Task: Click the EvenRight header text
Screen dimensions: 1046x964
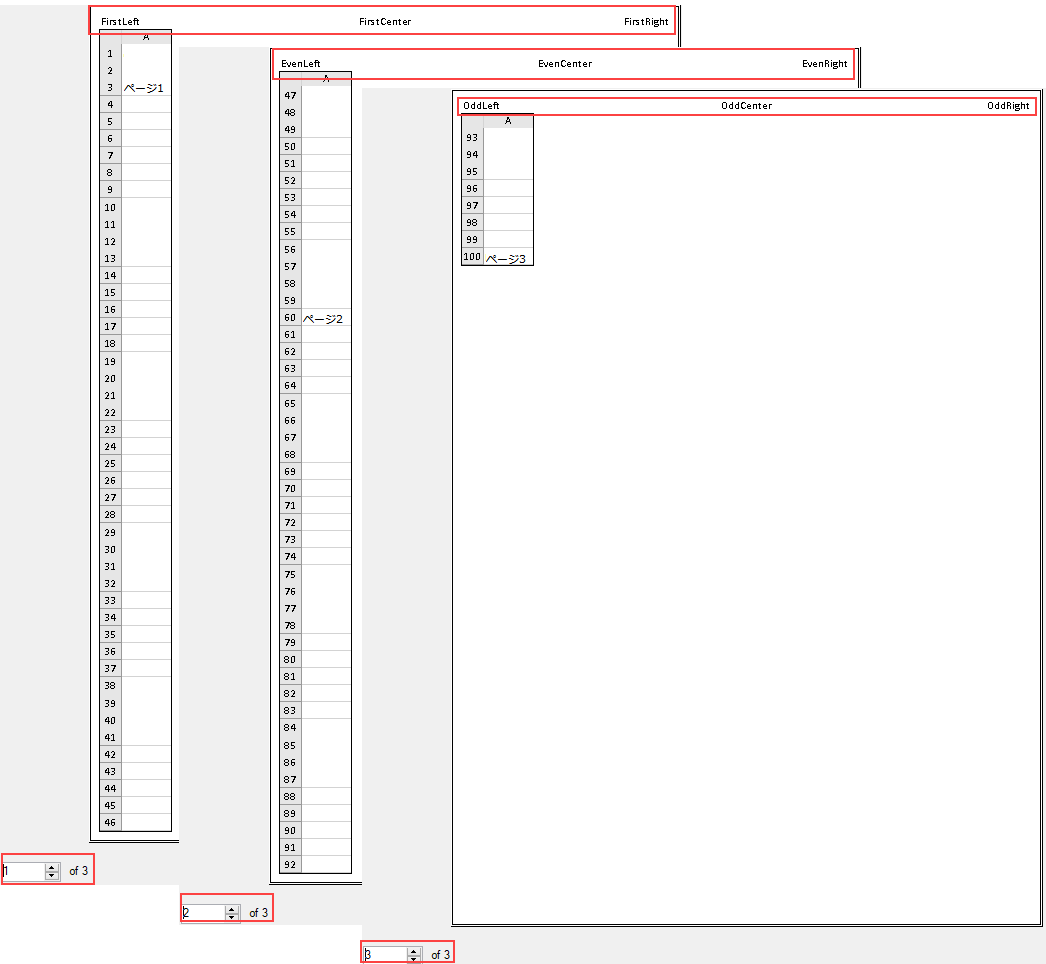Action: tap(824, 64)
